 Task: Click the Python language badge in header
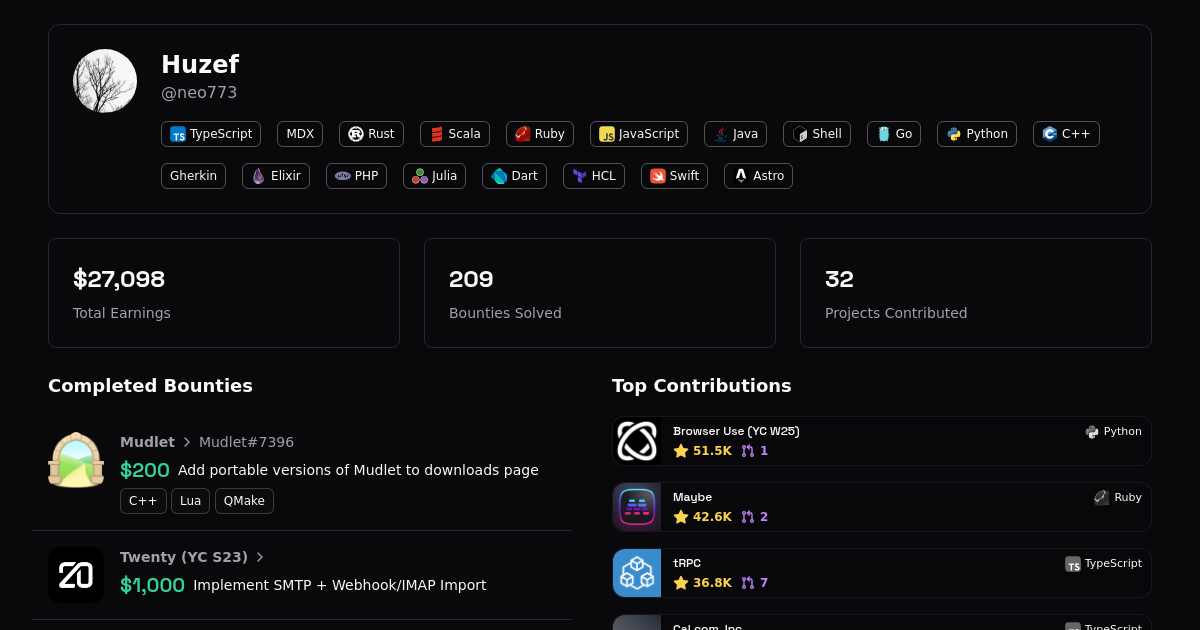click(x=976, y=134)
